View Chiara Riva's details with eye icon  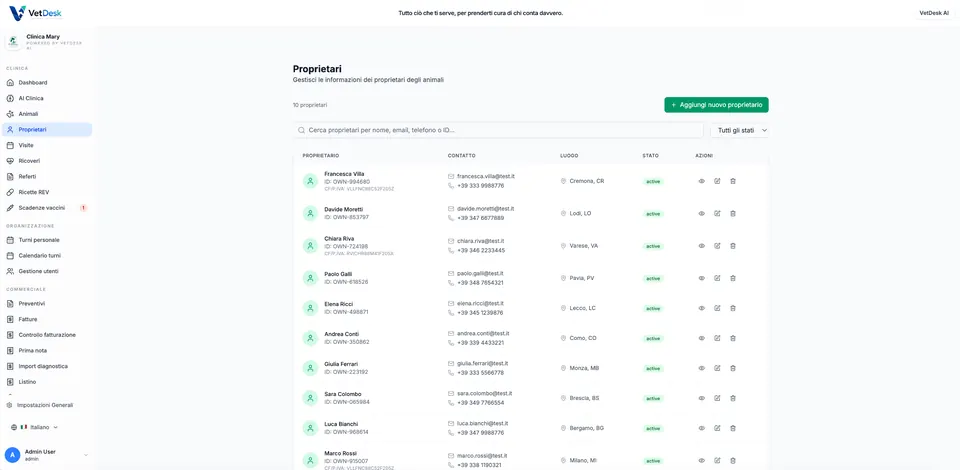point(702,245)
